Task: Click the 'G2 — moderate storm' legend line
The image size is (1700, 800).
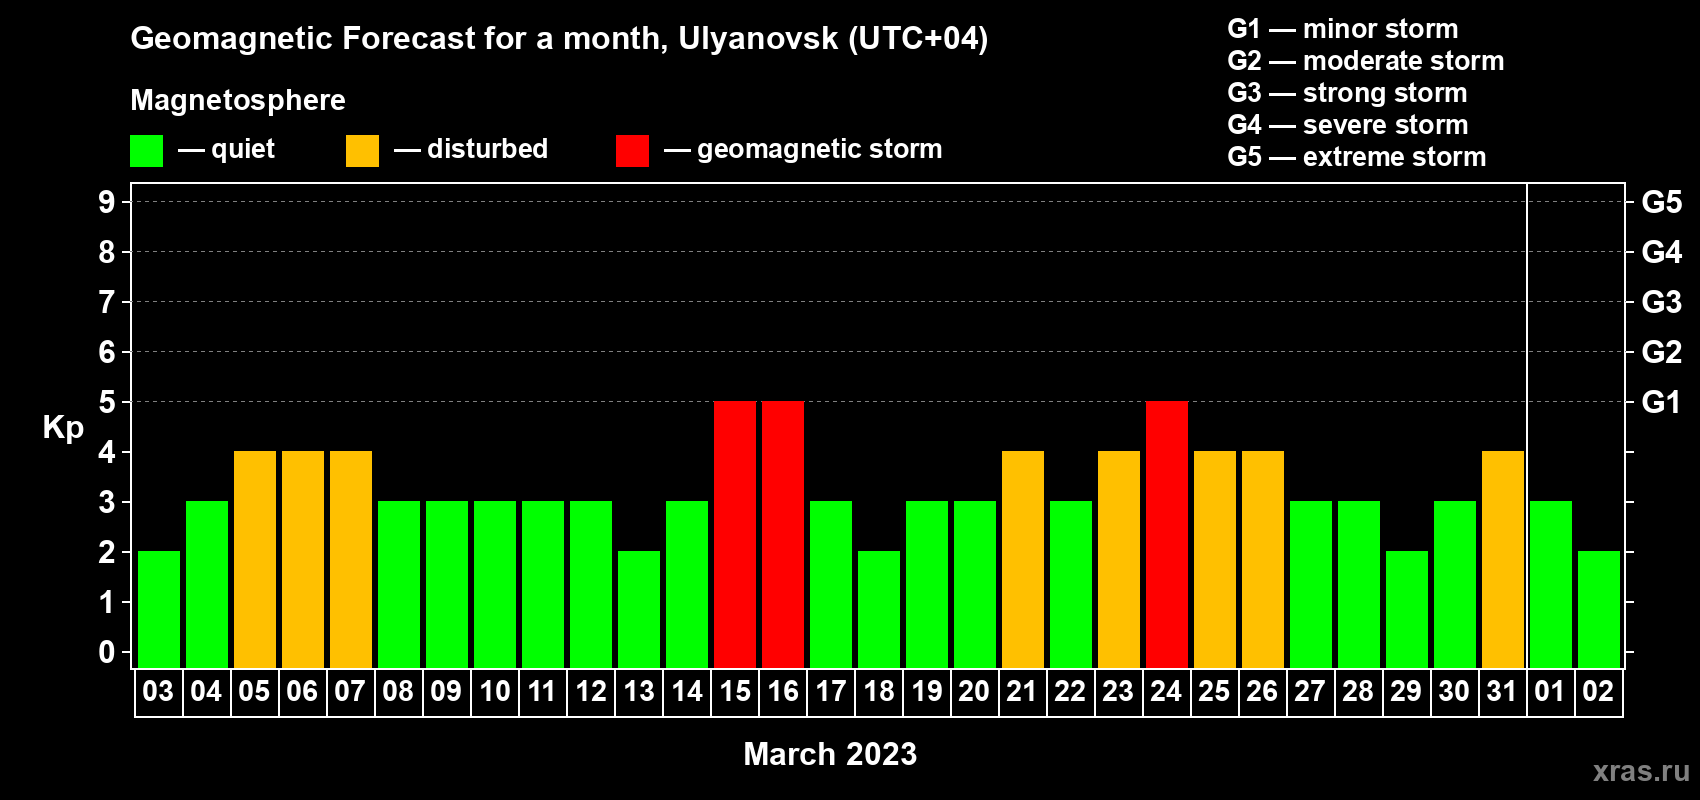Action: tap(1366, 61)
